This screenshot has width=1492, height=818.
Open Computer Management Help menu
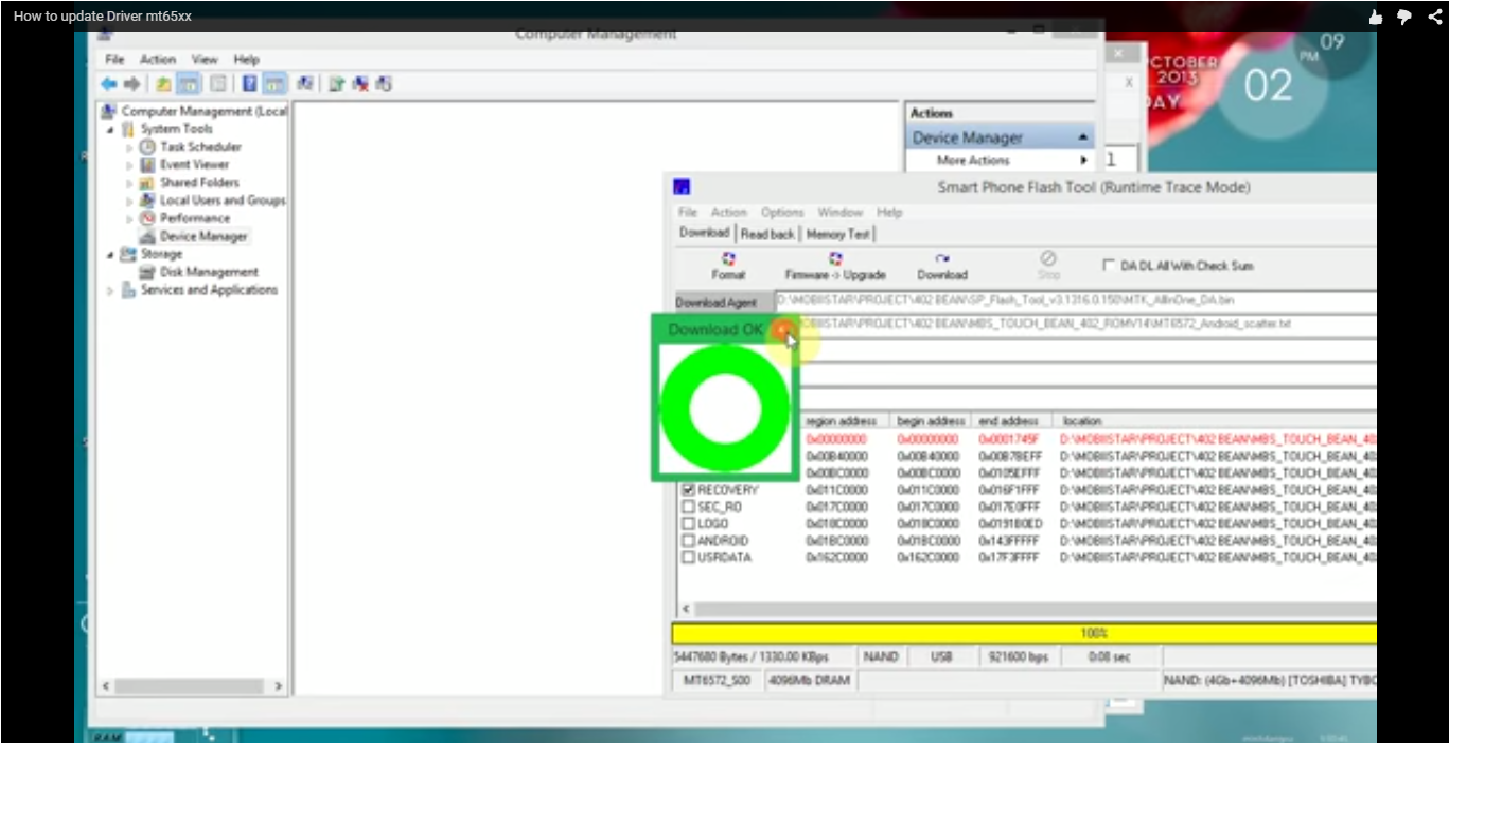[247, 59]
